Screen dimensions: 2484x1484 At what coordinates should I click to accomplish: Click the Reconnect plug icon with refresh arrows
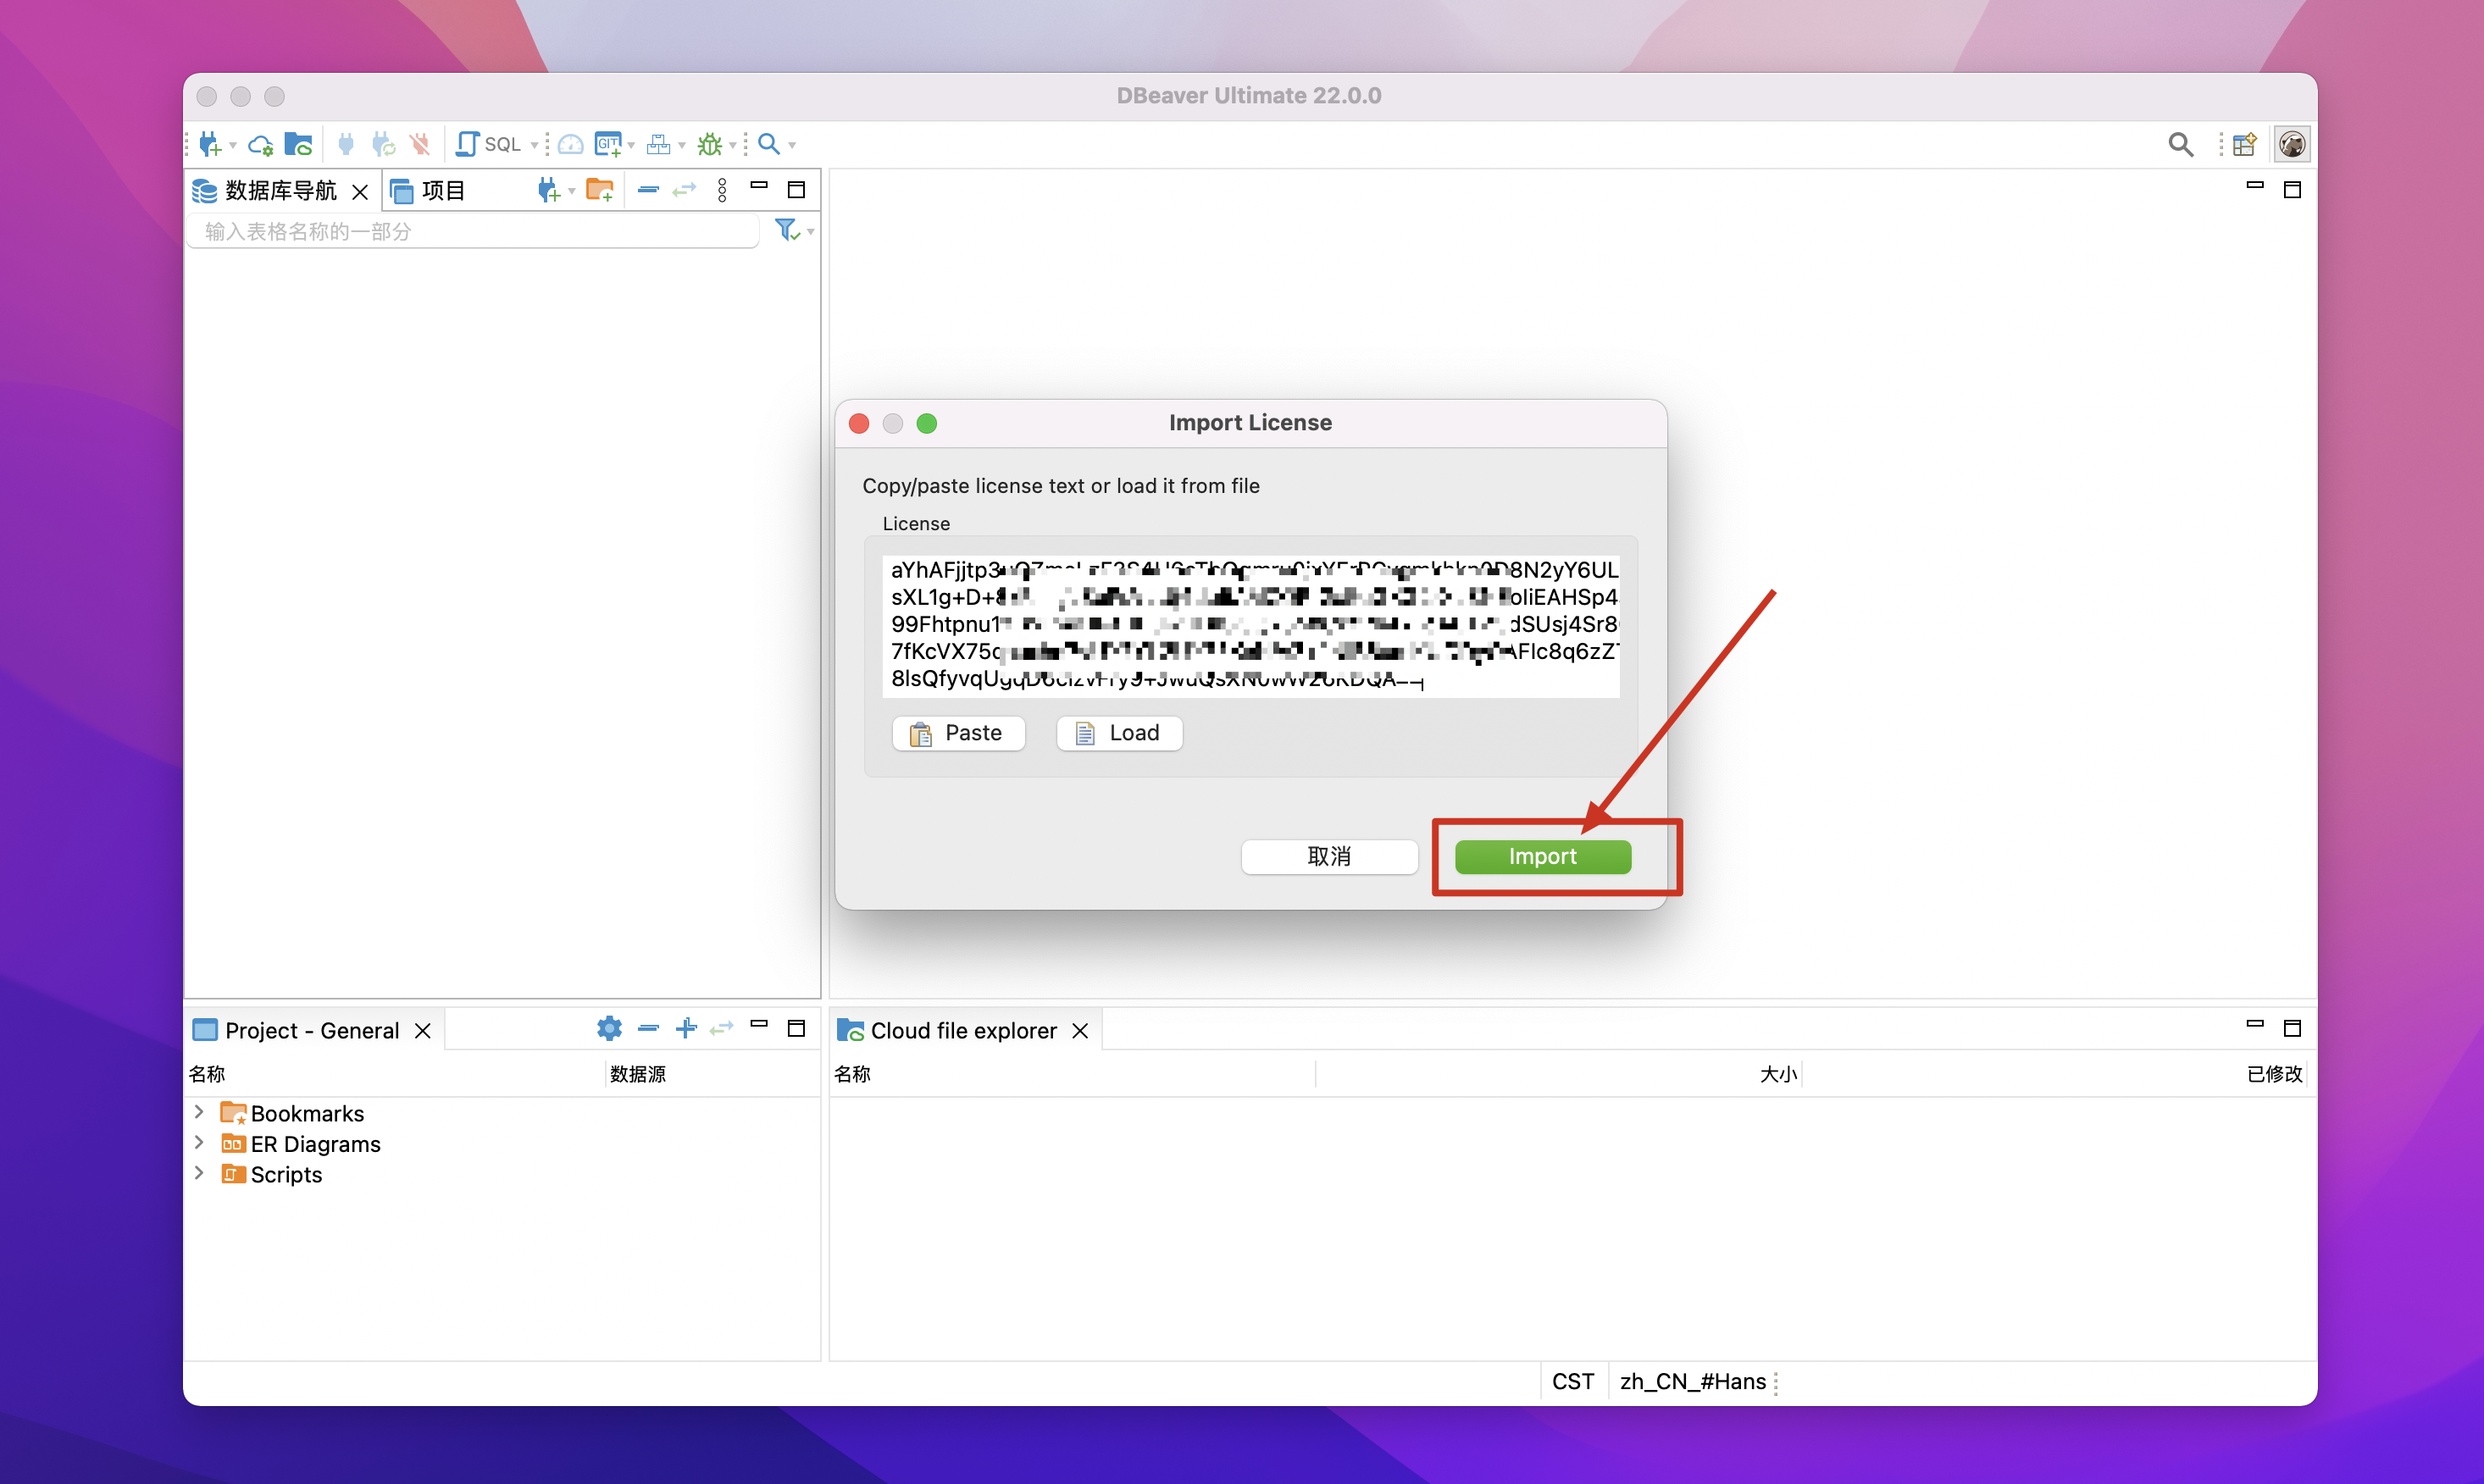(x=383, y=144)
